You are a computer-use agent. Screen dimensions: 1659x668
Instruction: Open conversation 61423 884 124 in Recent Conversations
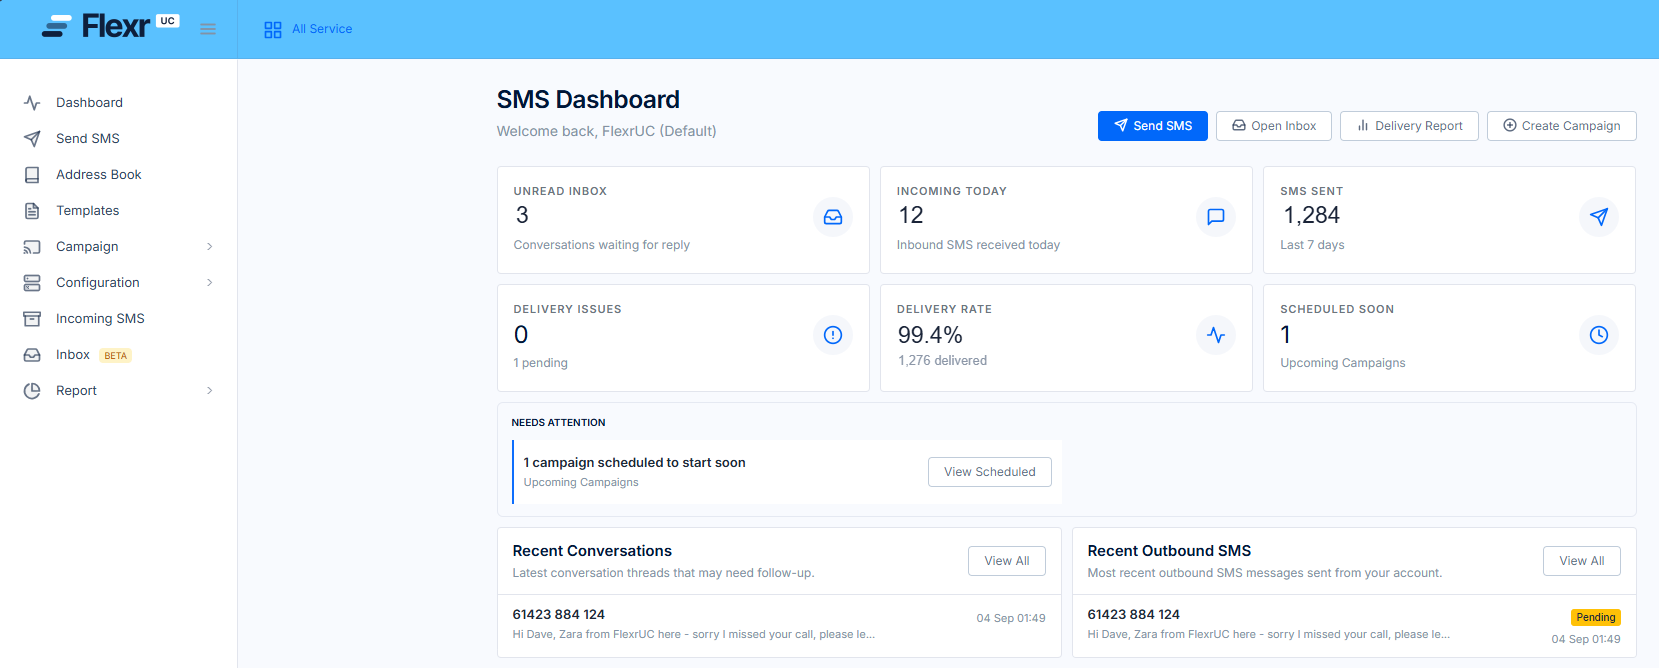559,615
